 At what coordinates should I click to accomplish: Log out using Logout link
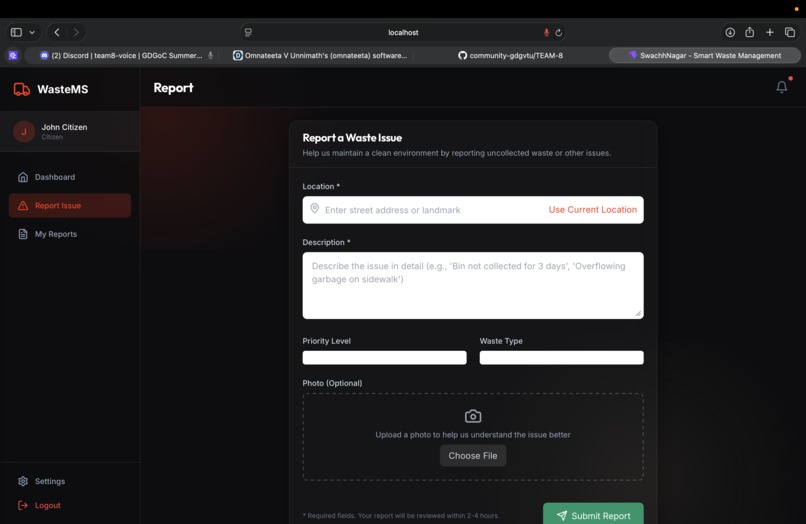[39, 505]
